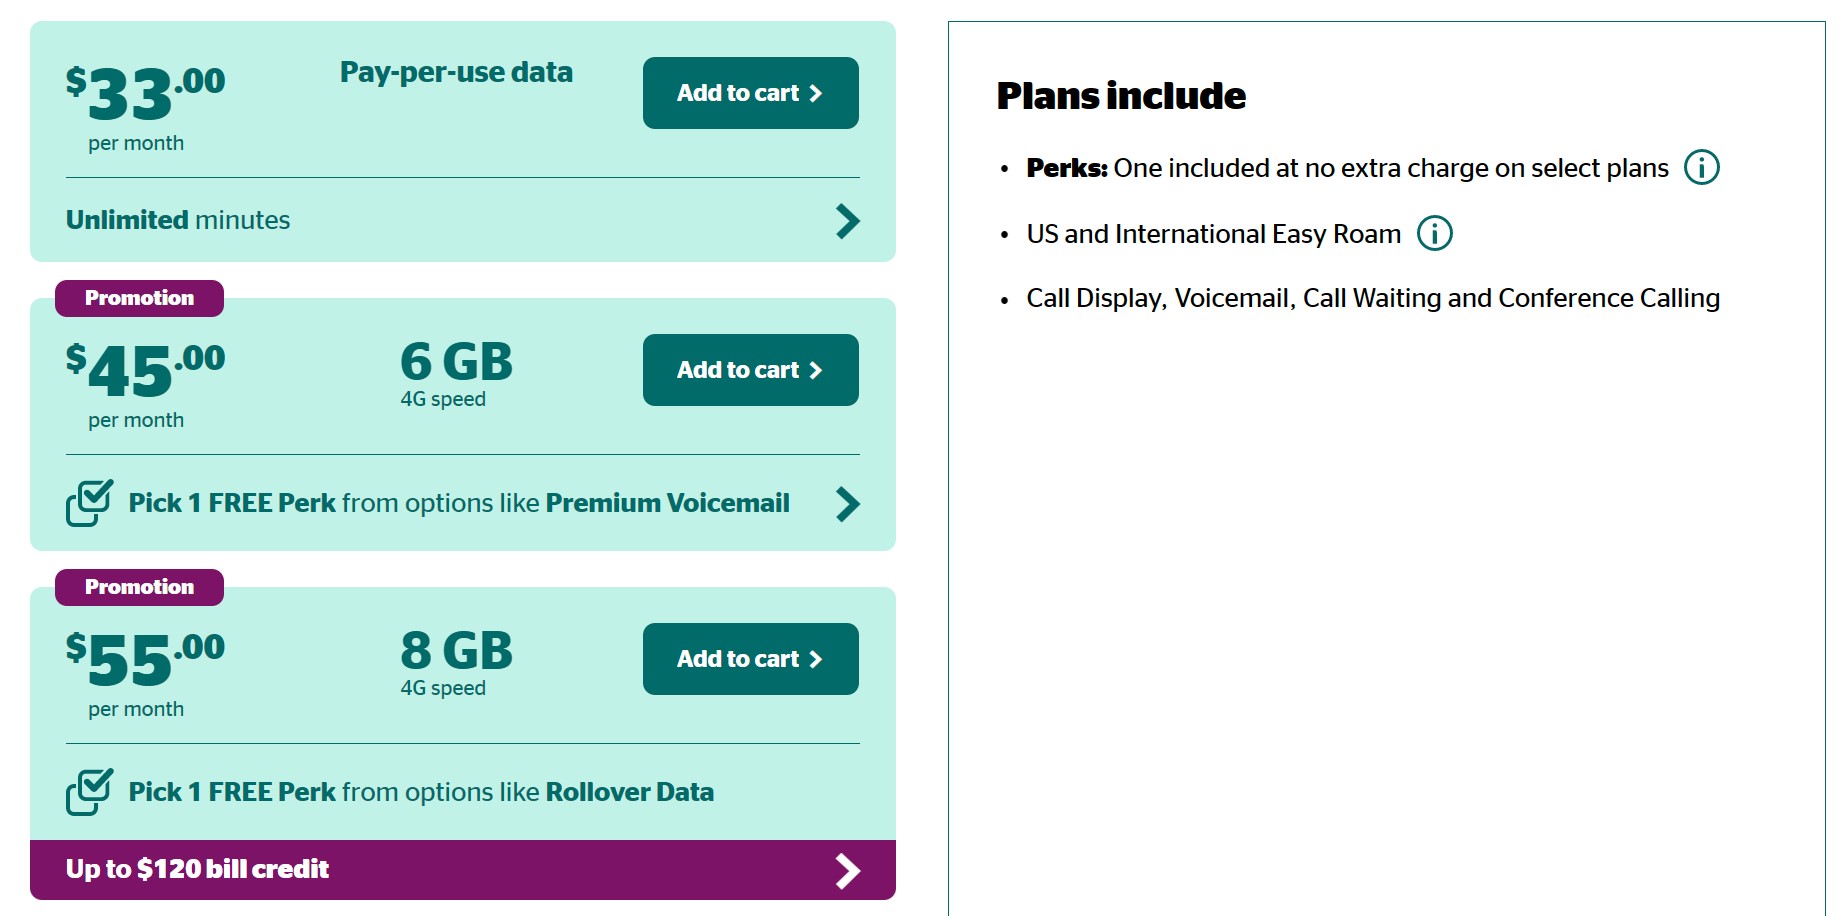The width and height of the screenshot is (1845, 916).
Task: Click the Up to $120 bill credit text
Action: click(197, 869)
